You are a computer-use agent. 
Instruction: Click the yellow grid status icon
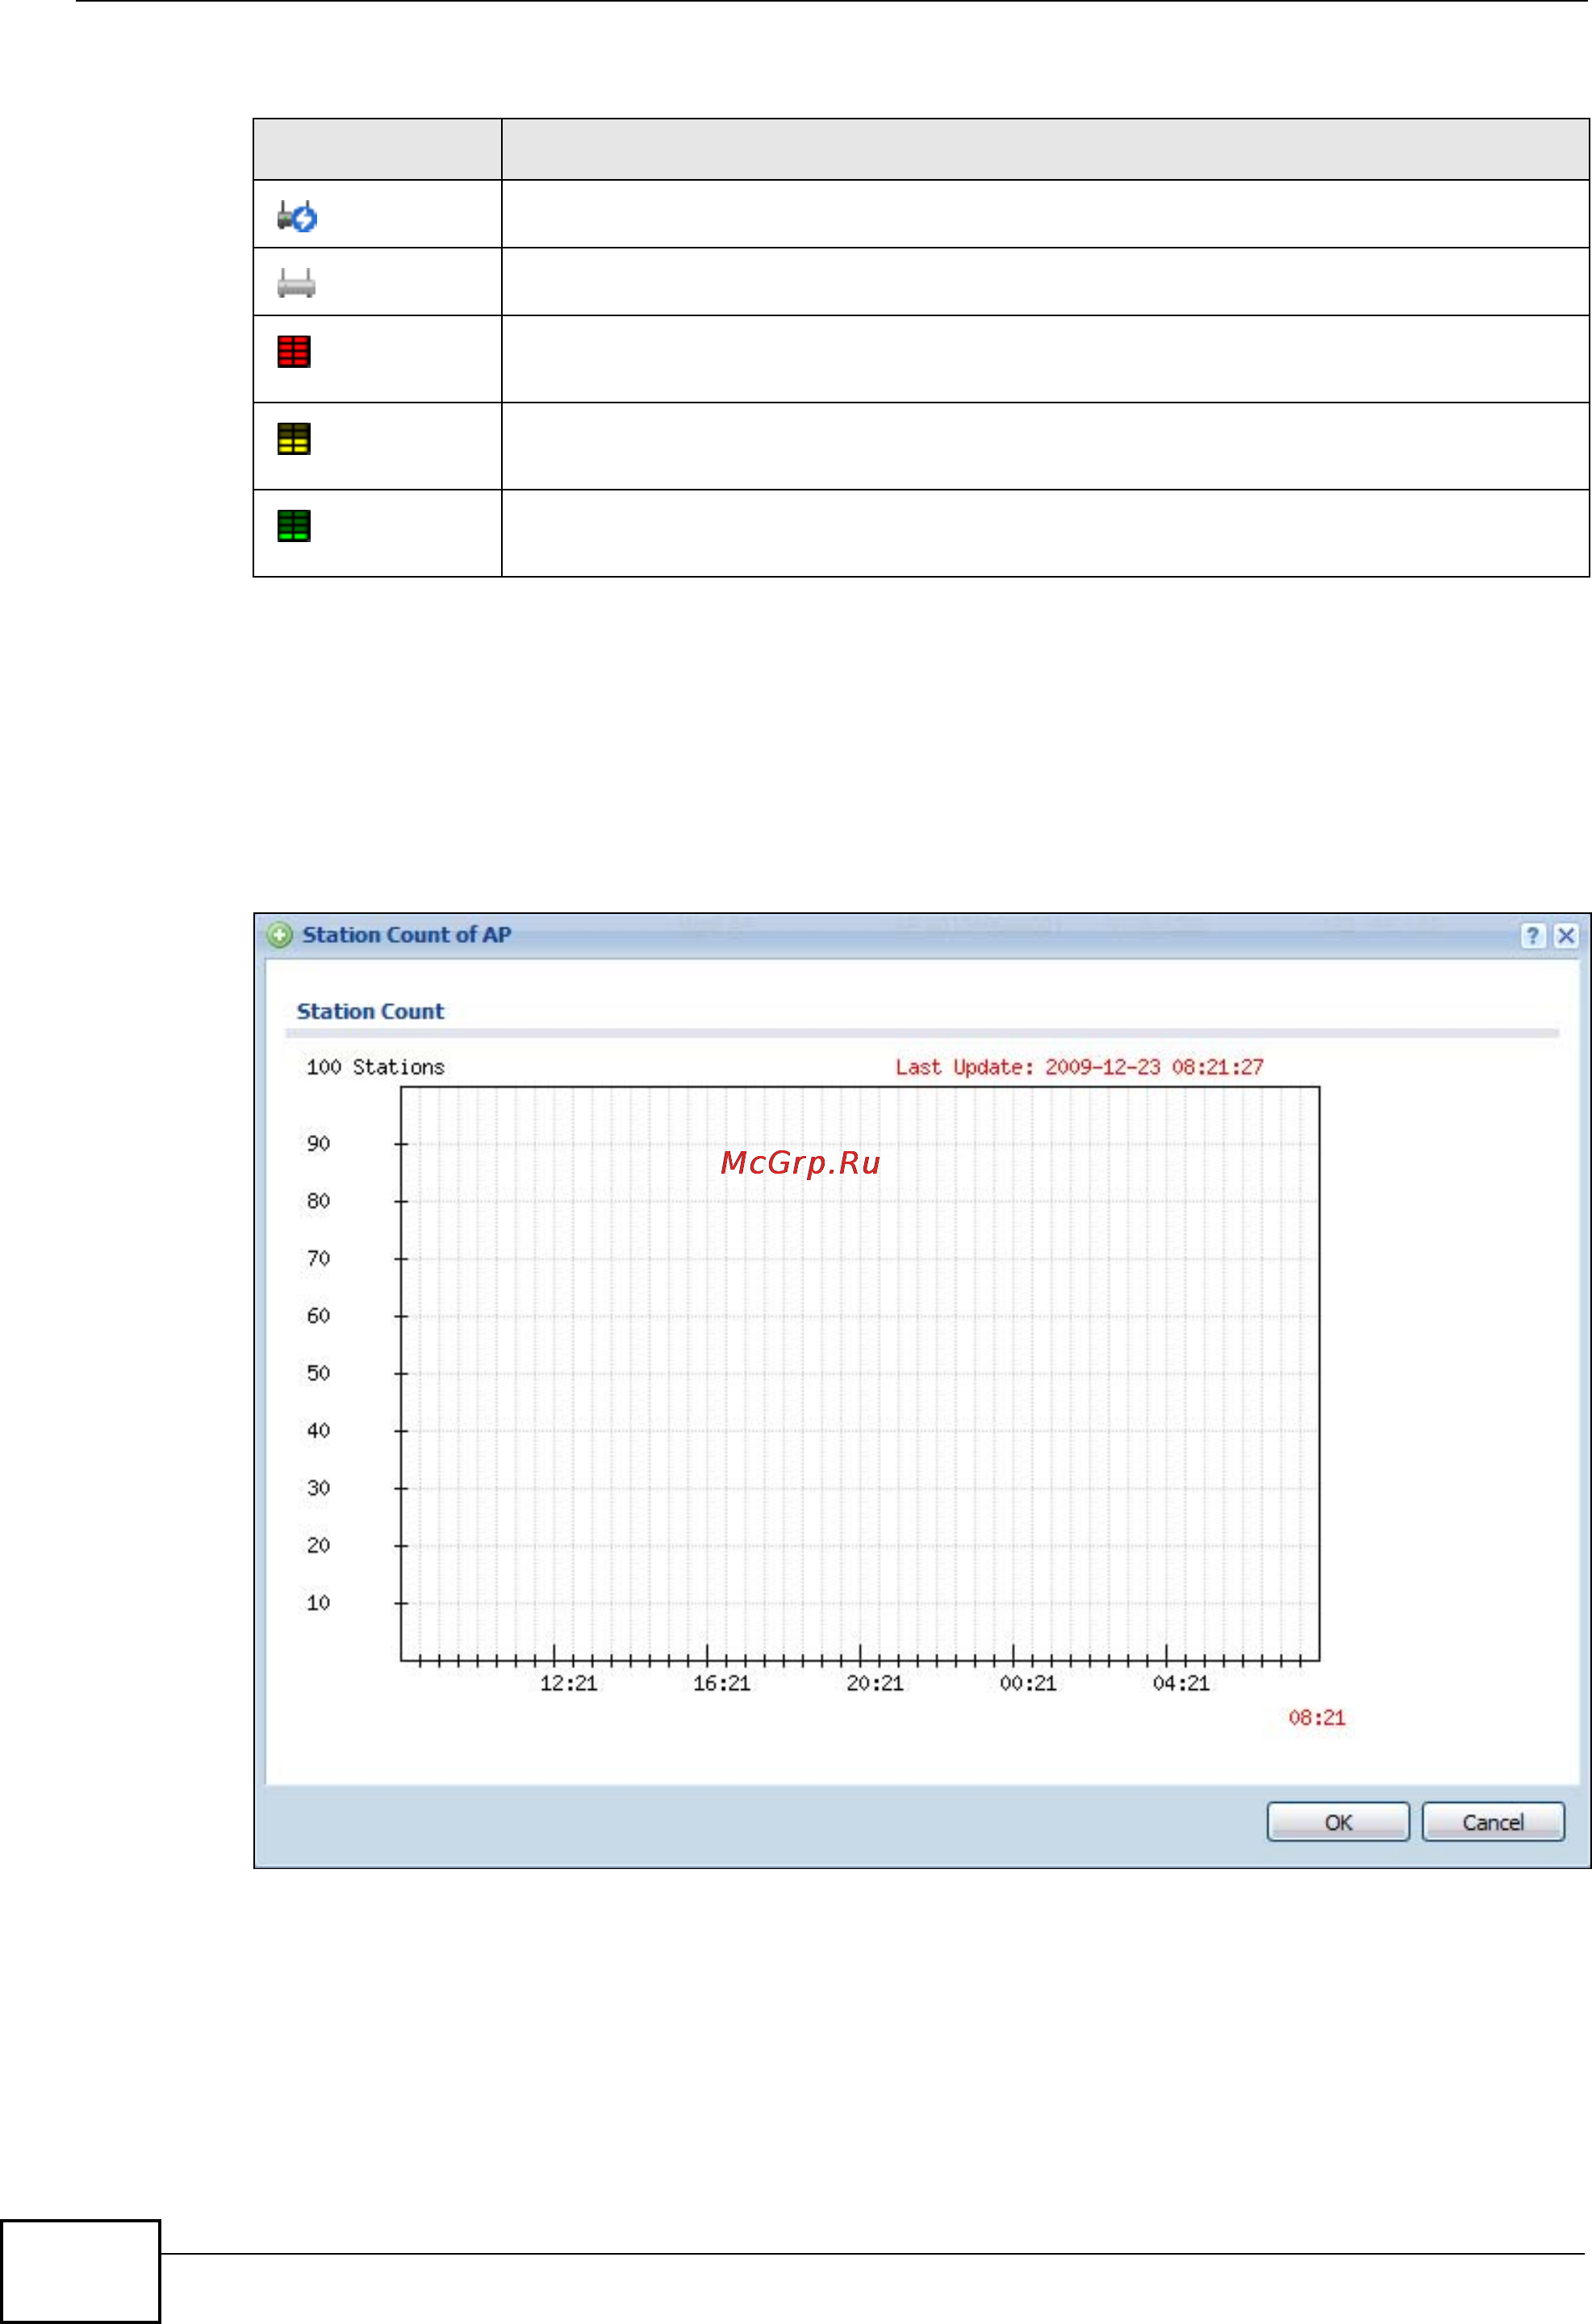[x=294, y=438]
